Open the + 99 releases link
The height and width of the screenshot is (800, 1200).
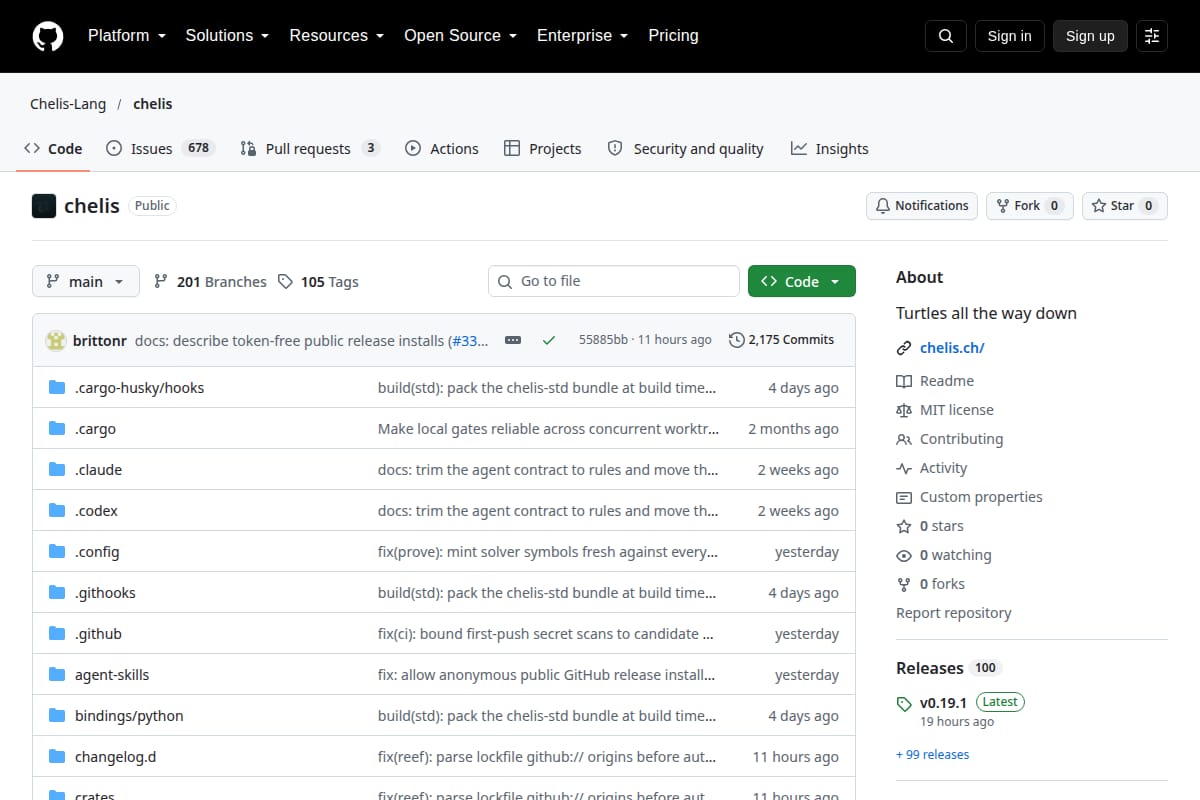coord(932,755)
